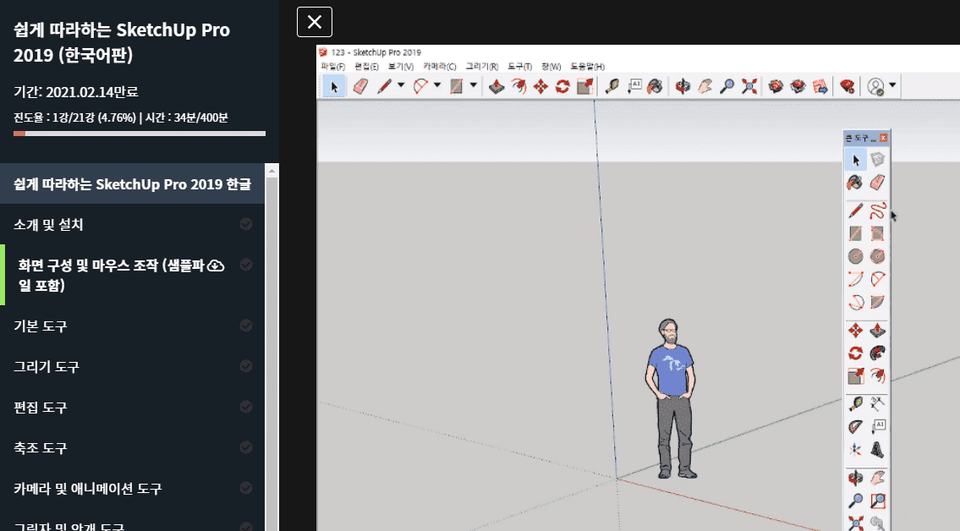Screen dimensions: 960x531
Task: Select the Zoom magnifier in top toolbar
Action: point(727,86)
